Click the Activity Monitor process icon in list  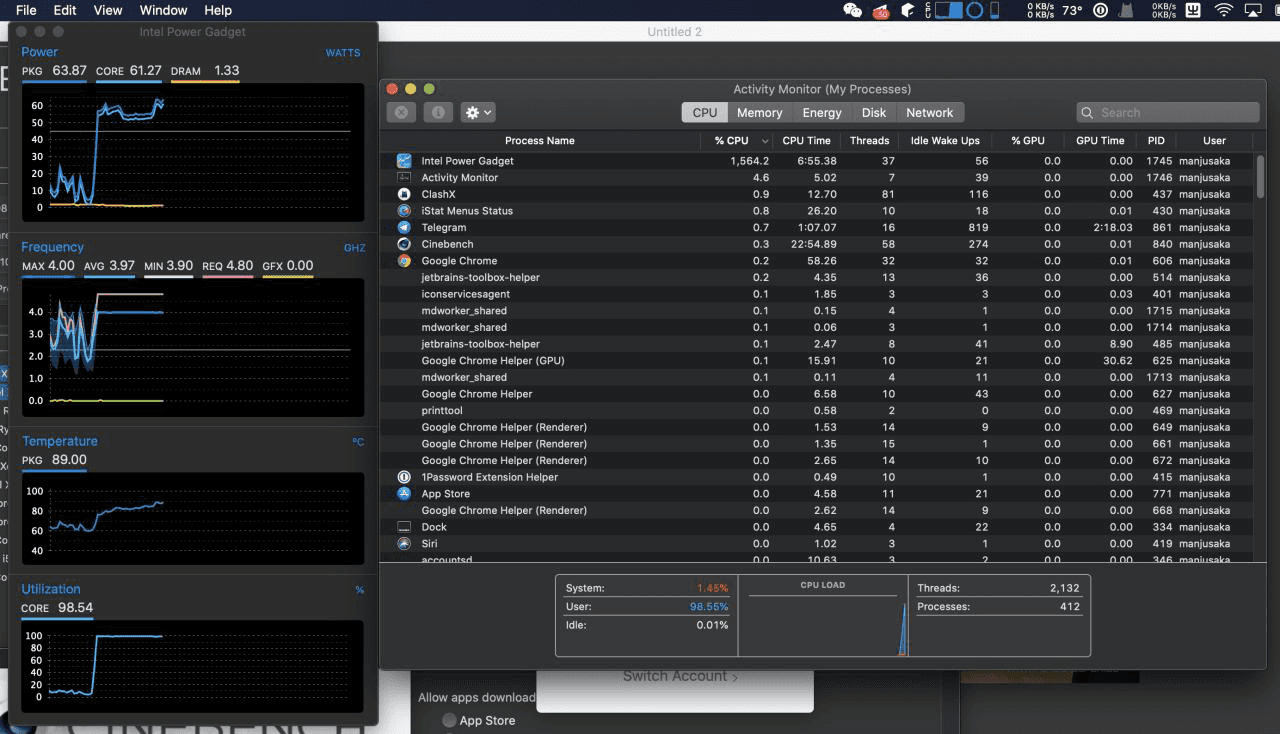click(404, 177)
